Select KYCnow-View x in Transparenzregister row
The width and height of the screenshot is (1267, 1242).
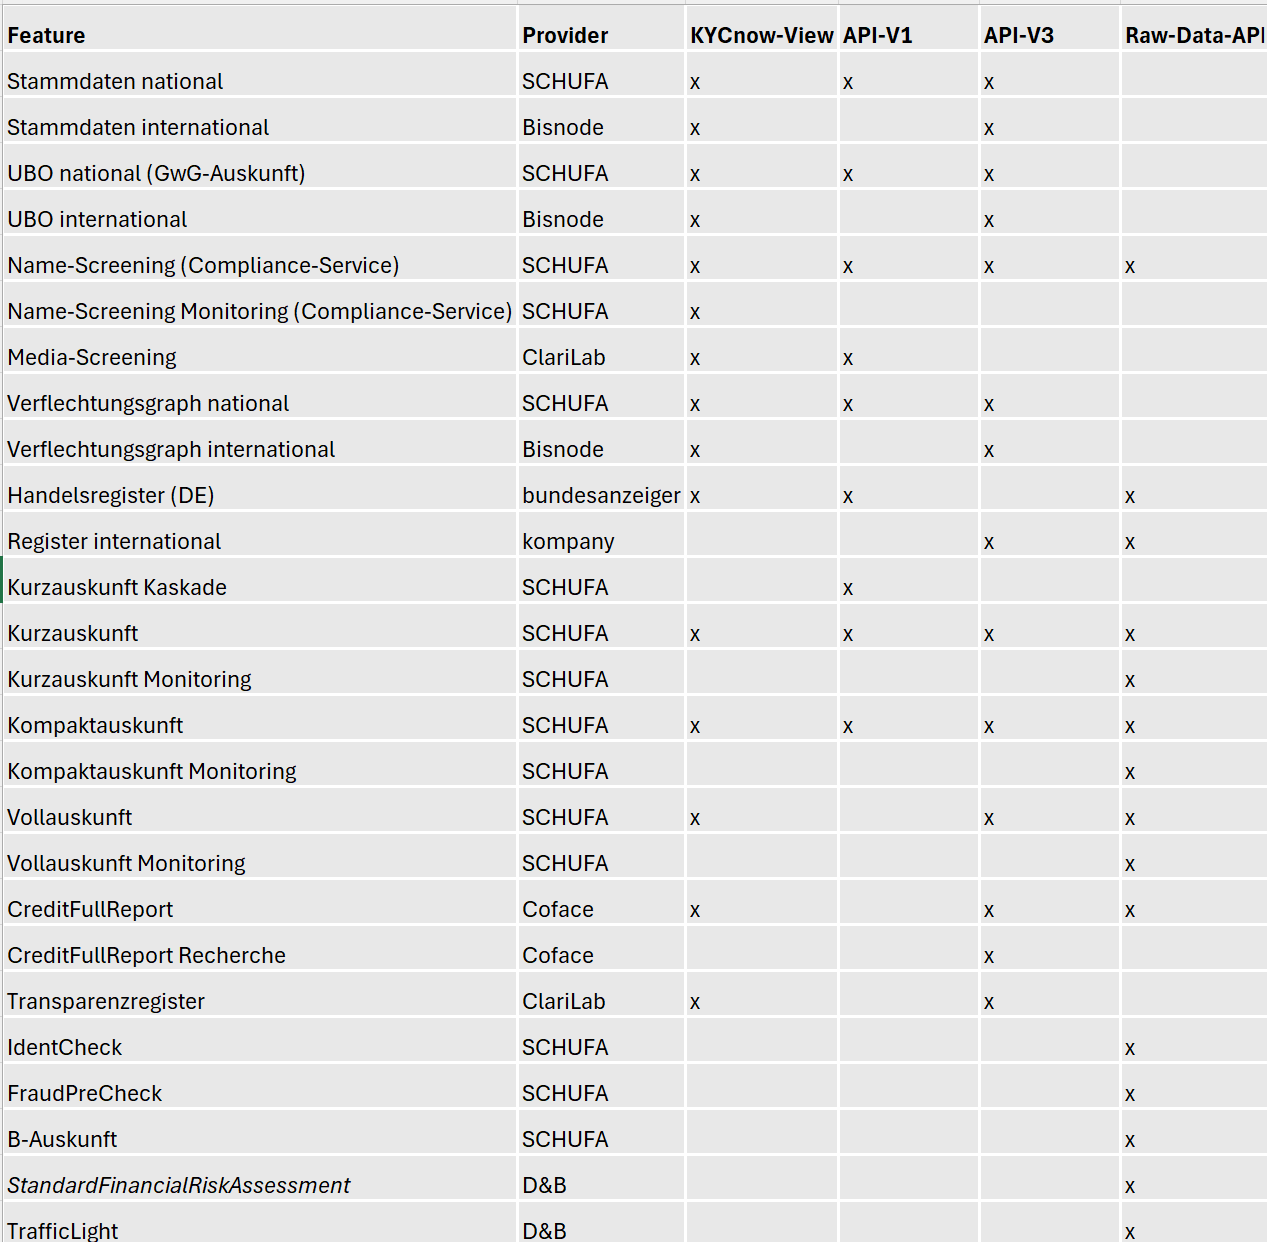point(695,1003)
